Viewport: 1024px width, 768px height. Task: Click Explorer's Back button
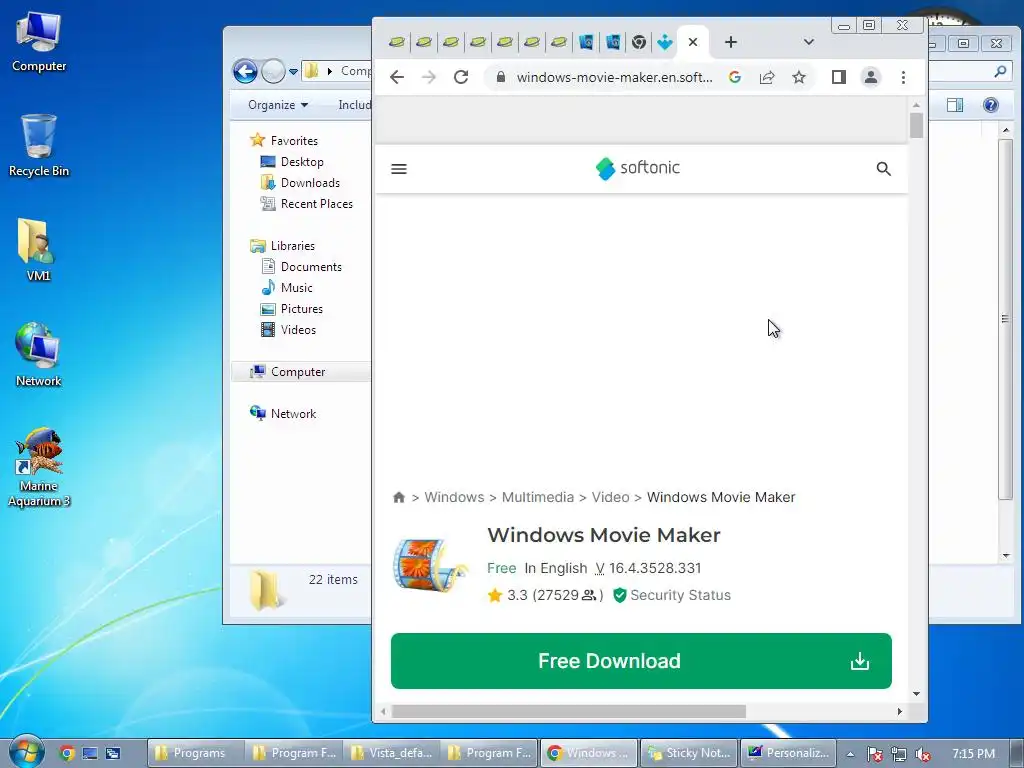tap(246, 71)
